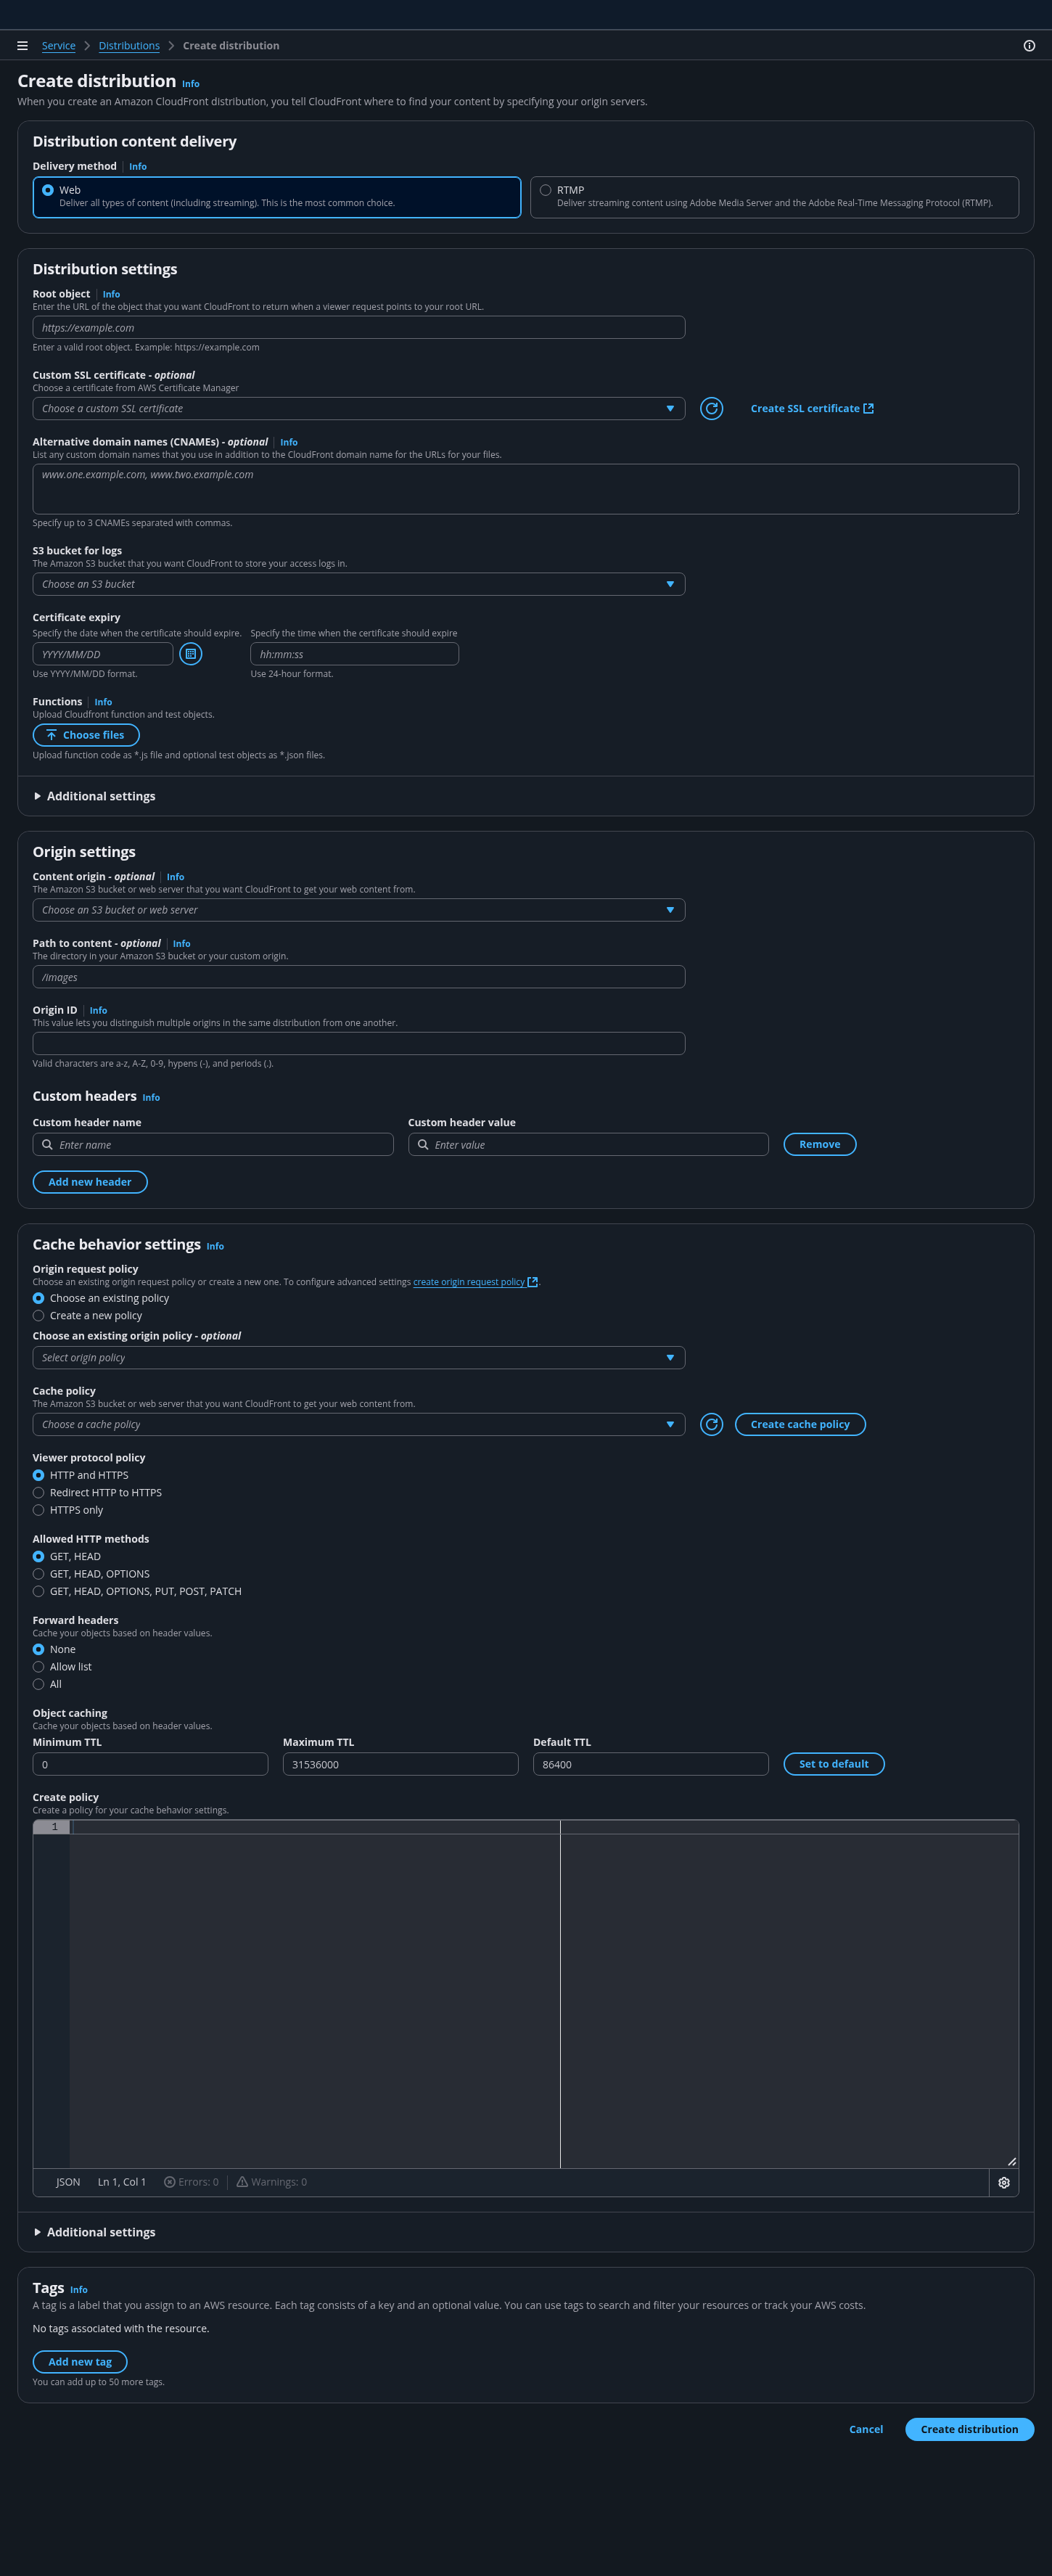
Task: Refresh the cache policy list
Action: 711,1424
